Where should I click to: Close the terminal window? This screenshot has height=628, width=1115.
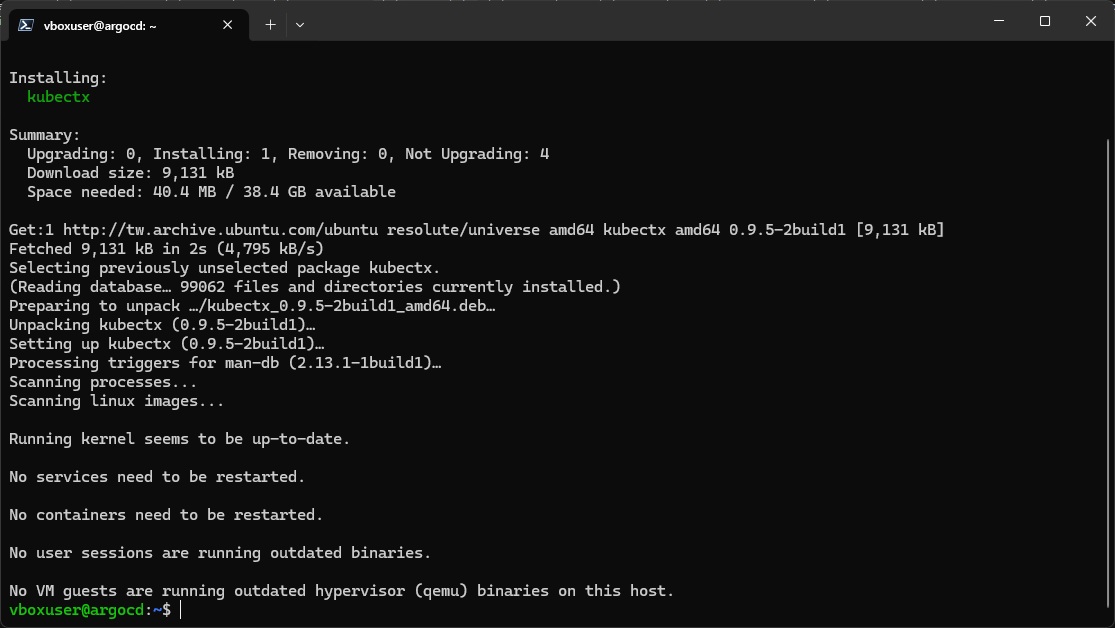pyautogui.click(x=1091, y=21)
